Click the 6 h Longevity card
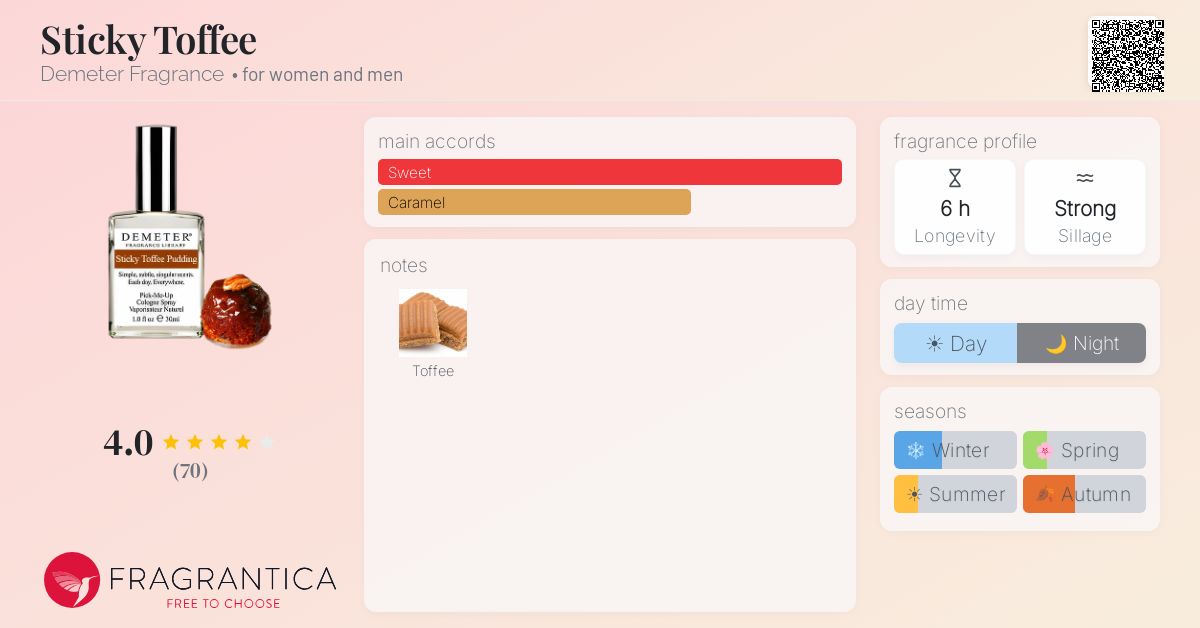1200x628 pixels. 955,207
